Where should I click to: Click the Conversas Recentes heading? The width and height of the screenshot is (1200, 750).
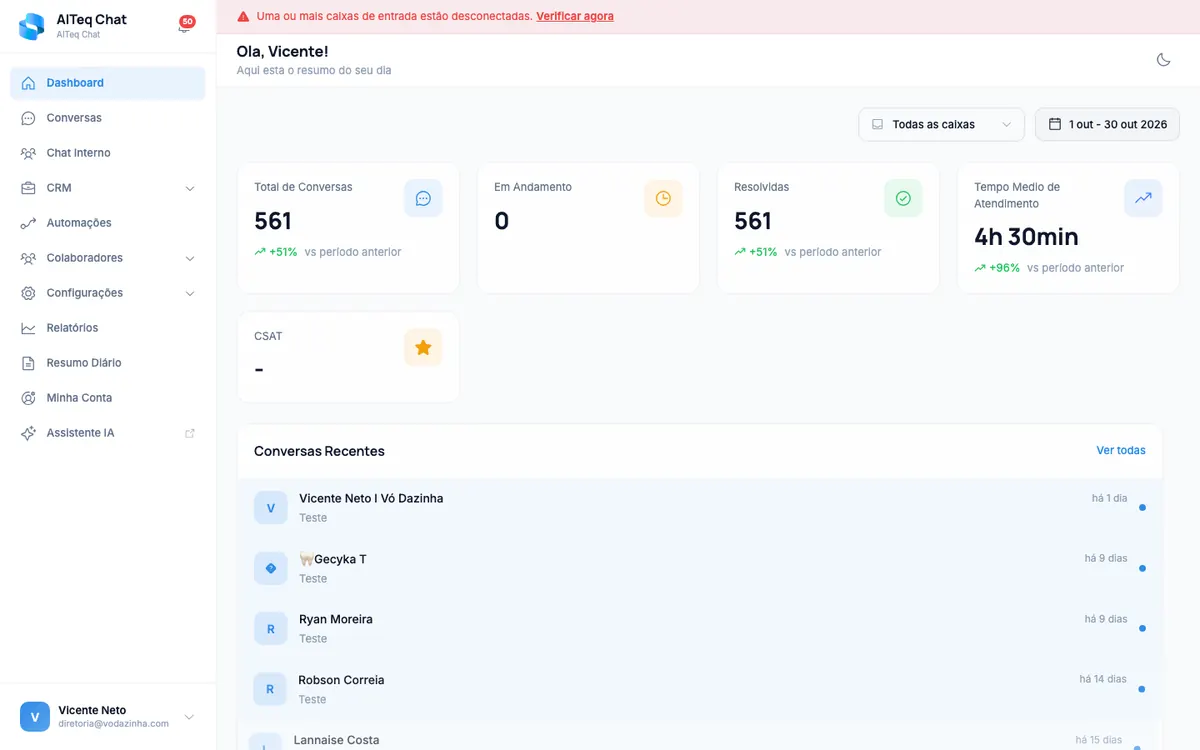[x=319, y=451]
